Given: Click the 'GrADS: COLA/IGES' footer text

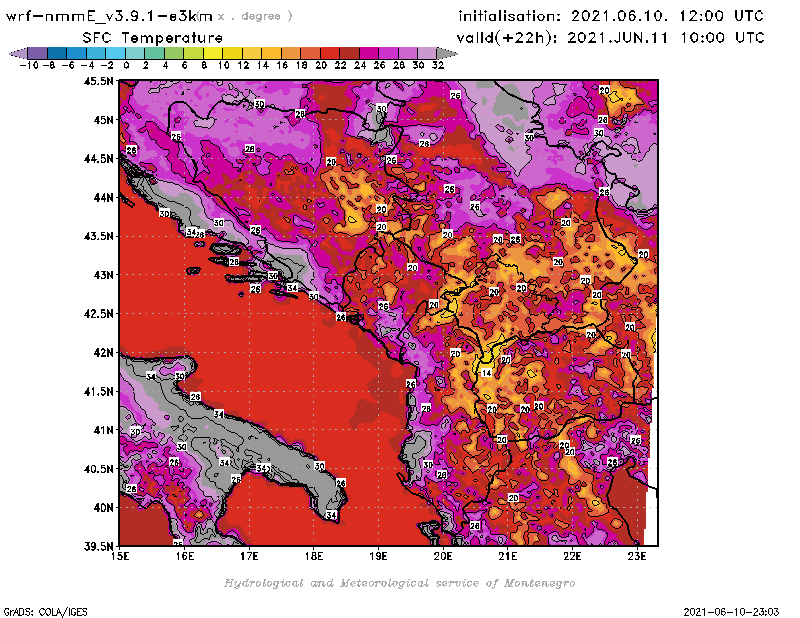Looking at the screenshot, I should pos(45,612).
